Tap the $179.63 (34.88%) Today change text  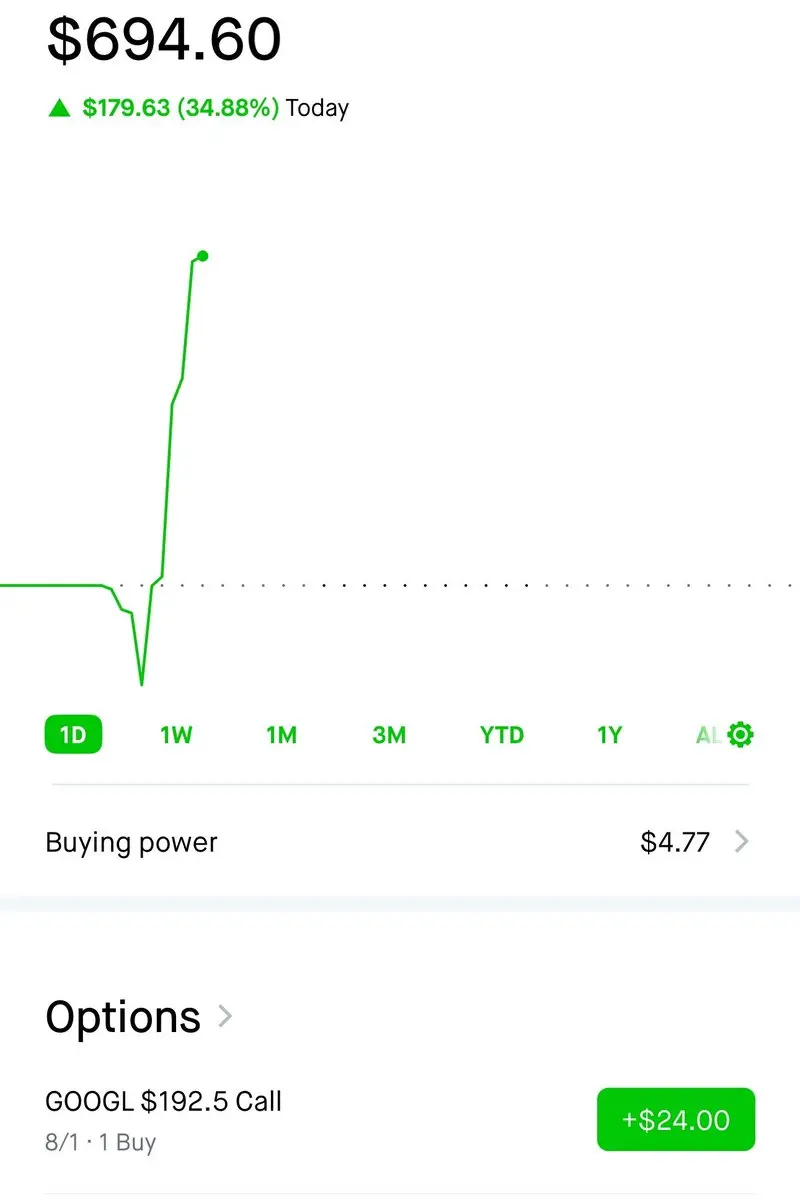point(215,108)
